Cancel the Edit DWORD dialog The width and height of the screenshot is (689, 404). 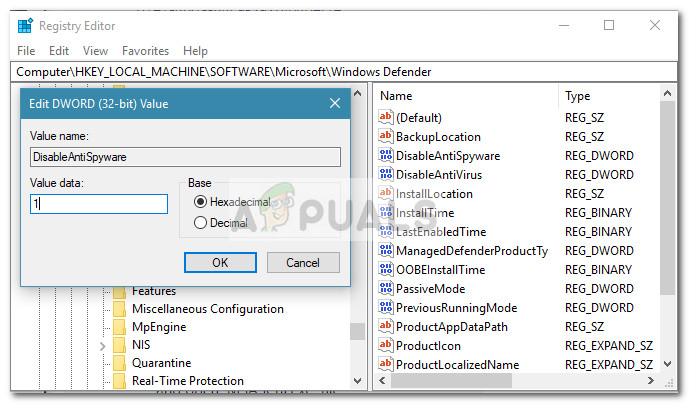(x=303, y=262)
